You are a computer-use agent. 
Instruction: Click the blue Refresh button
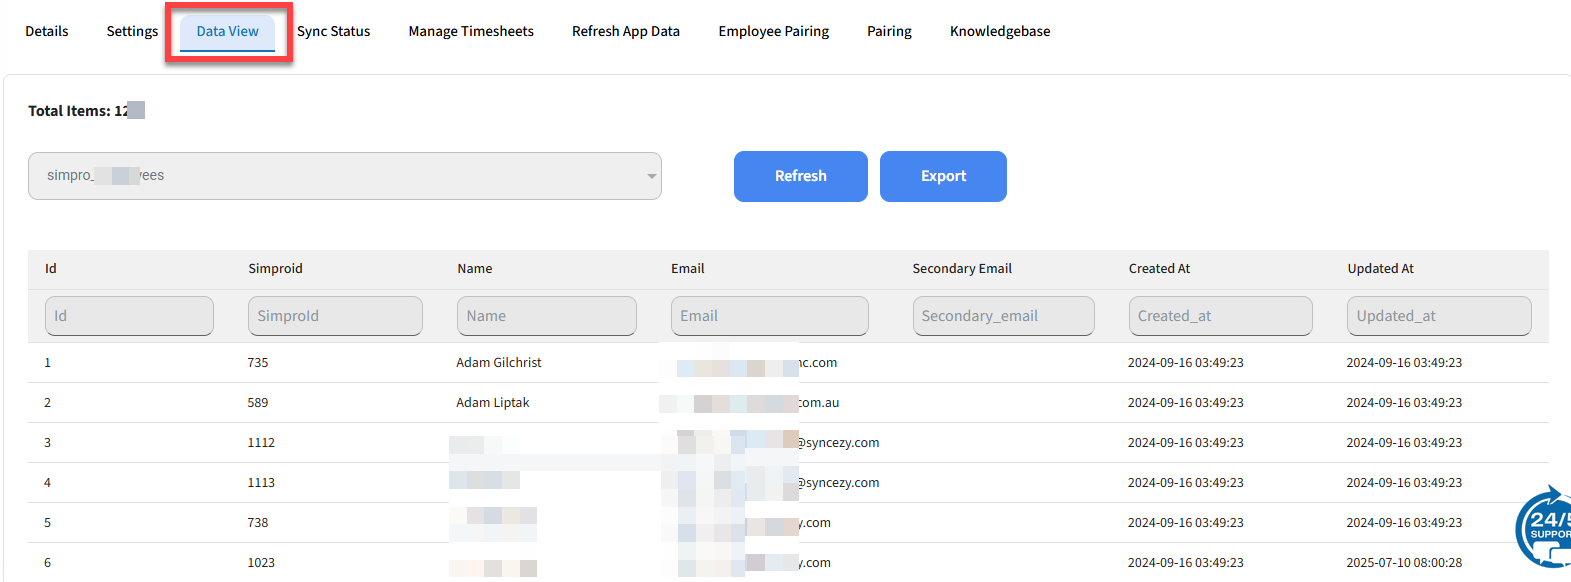tap(801, 176)
